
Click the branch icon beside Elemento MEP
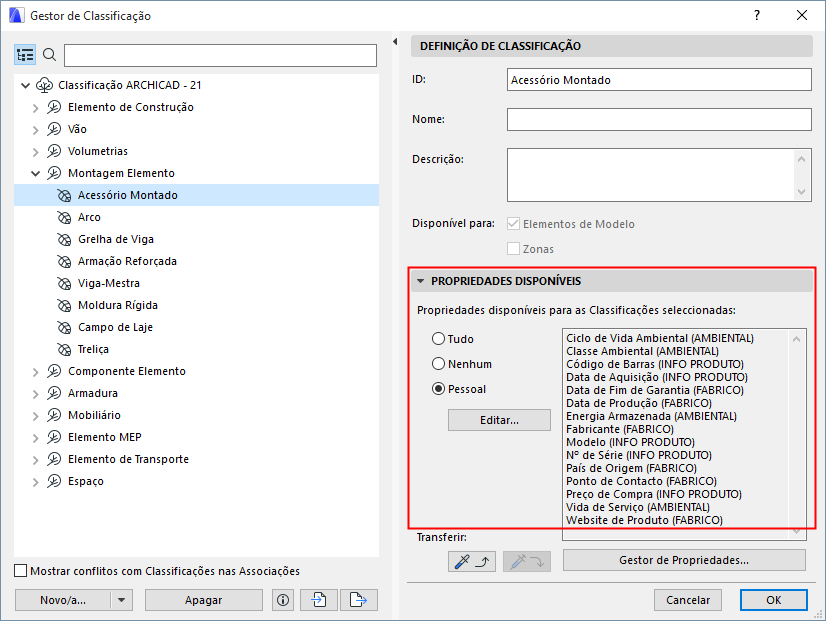coord(54,438)
